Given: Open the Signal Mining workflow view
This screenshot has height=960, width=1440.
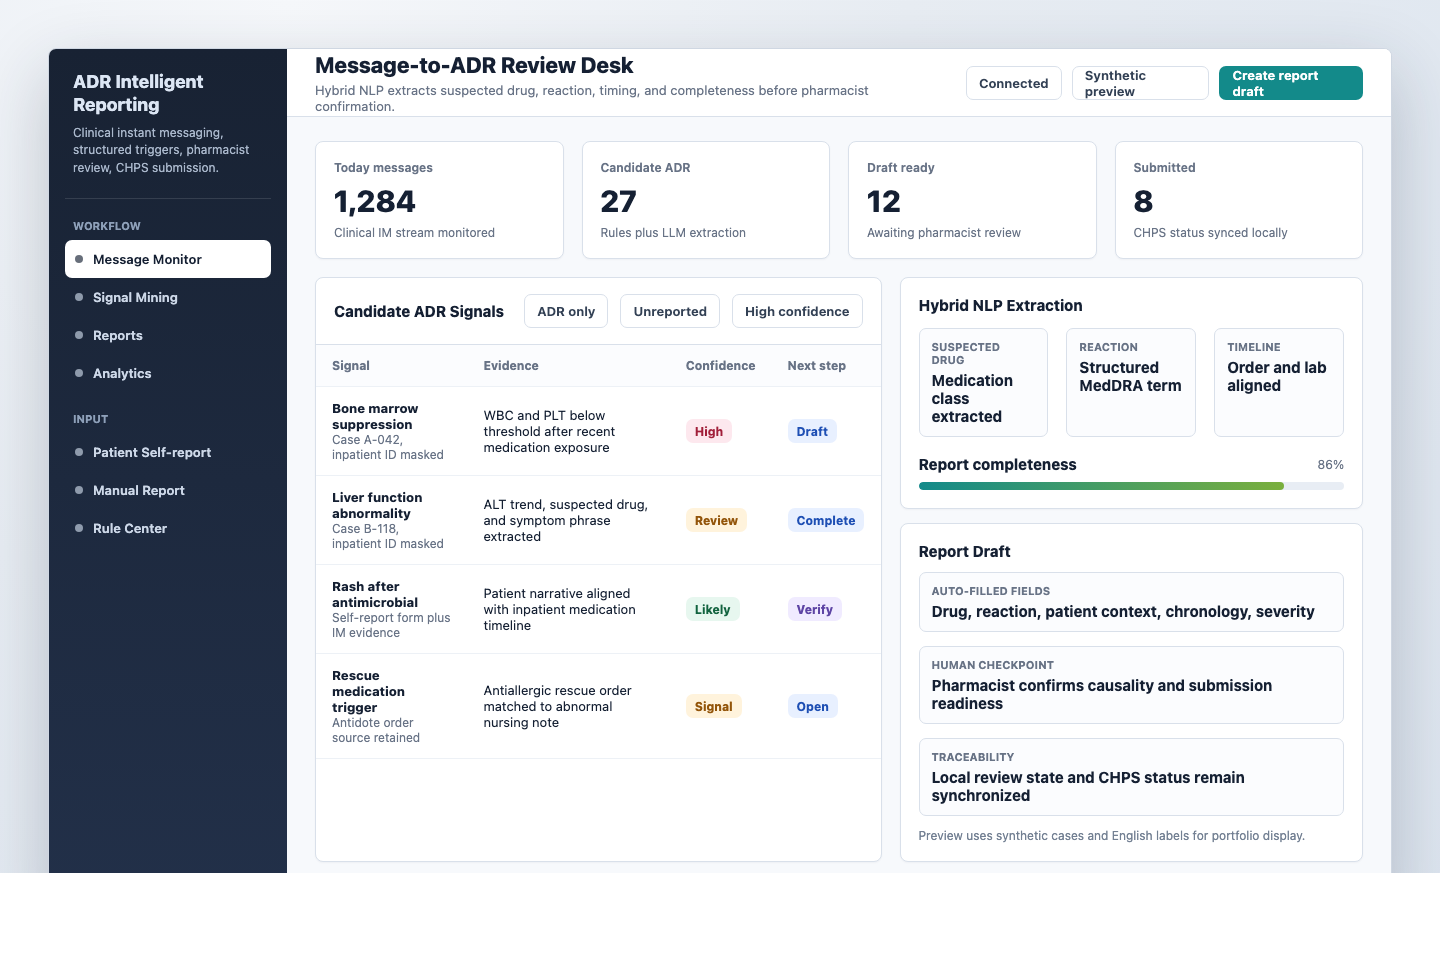Looking at the screenshot, I should pyautogui.click(x=134, y=297).
